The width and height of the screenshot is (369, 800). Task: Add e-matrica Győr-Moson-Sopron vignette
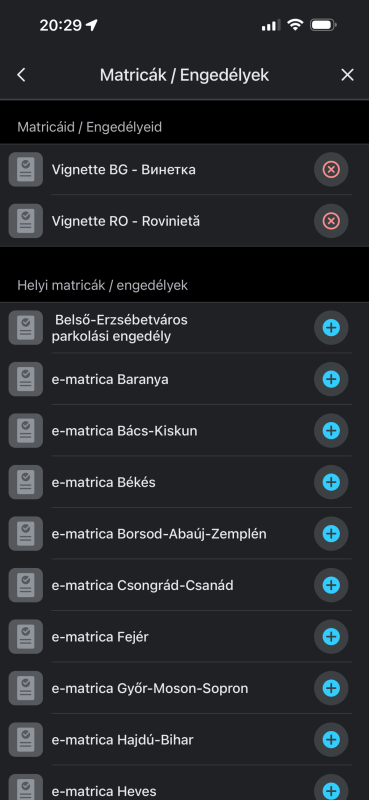pos(331,688)
